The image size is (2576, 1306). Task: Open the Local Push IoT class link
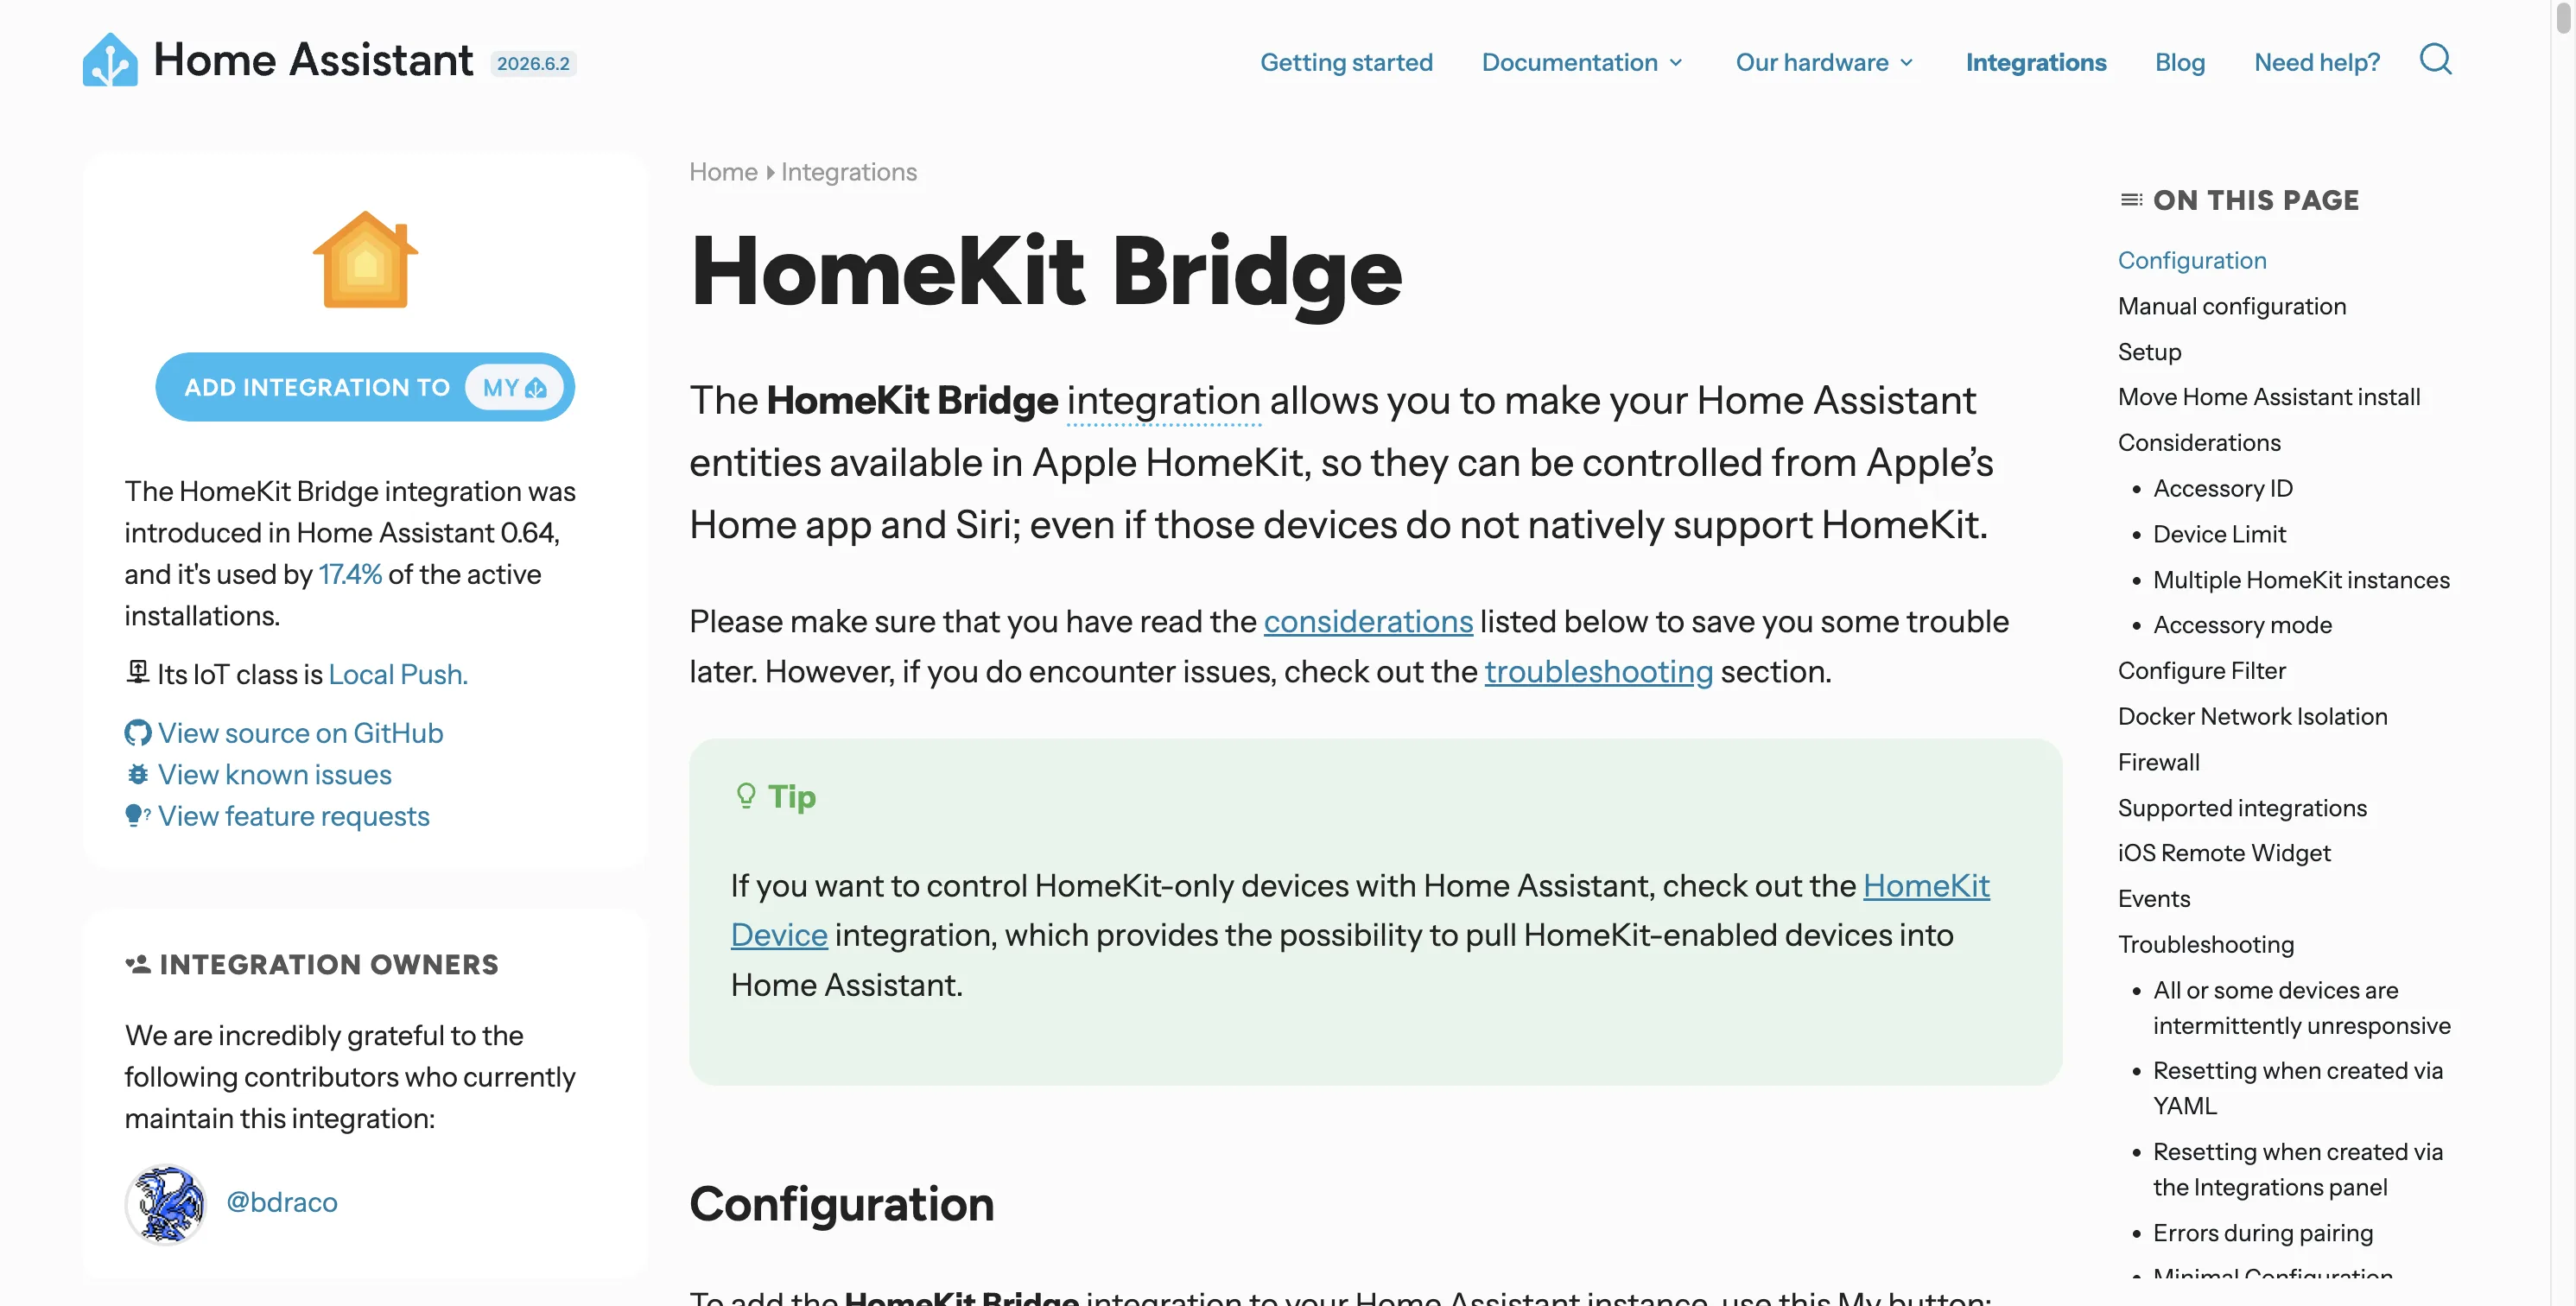(x=398, y=674)
